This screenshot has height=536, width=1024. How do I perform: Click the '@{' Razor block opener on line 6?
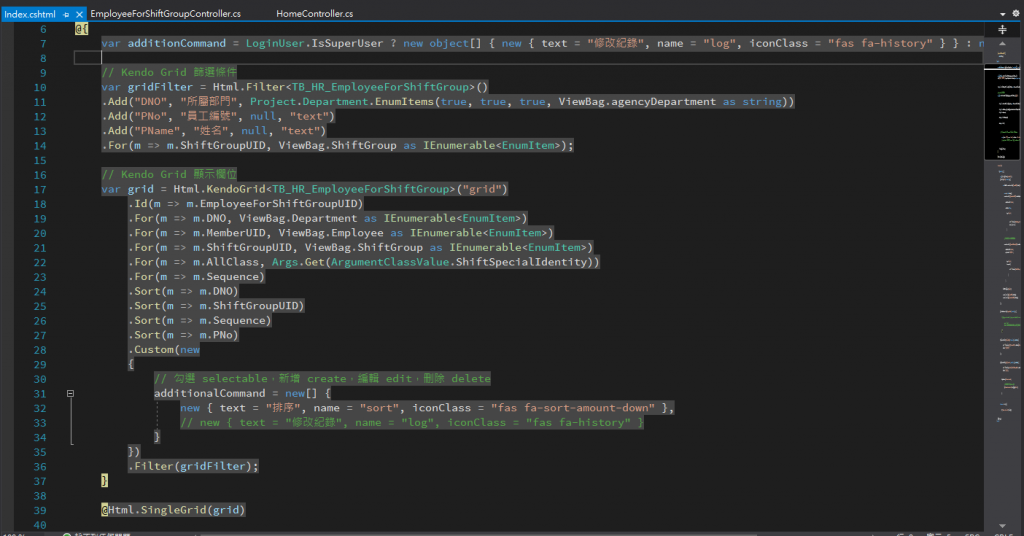[x=81, y=29]
